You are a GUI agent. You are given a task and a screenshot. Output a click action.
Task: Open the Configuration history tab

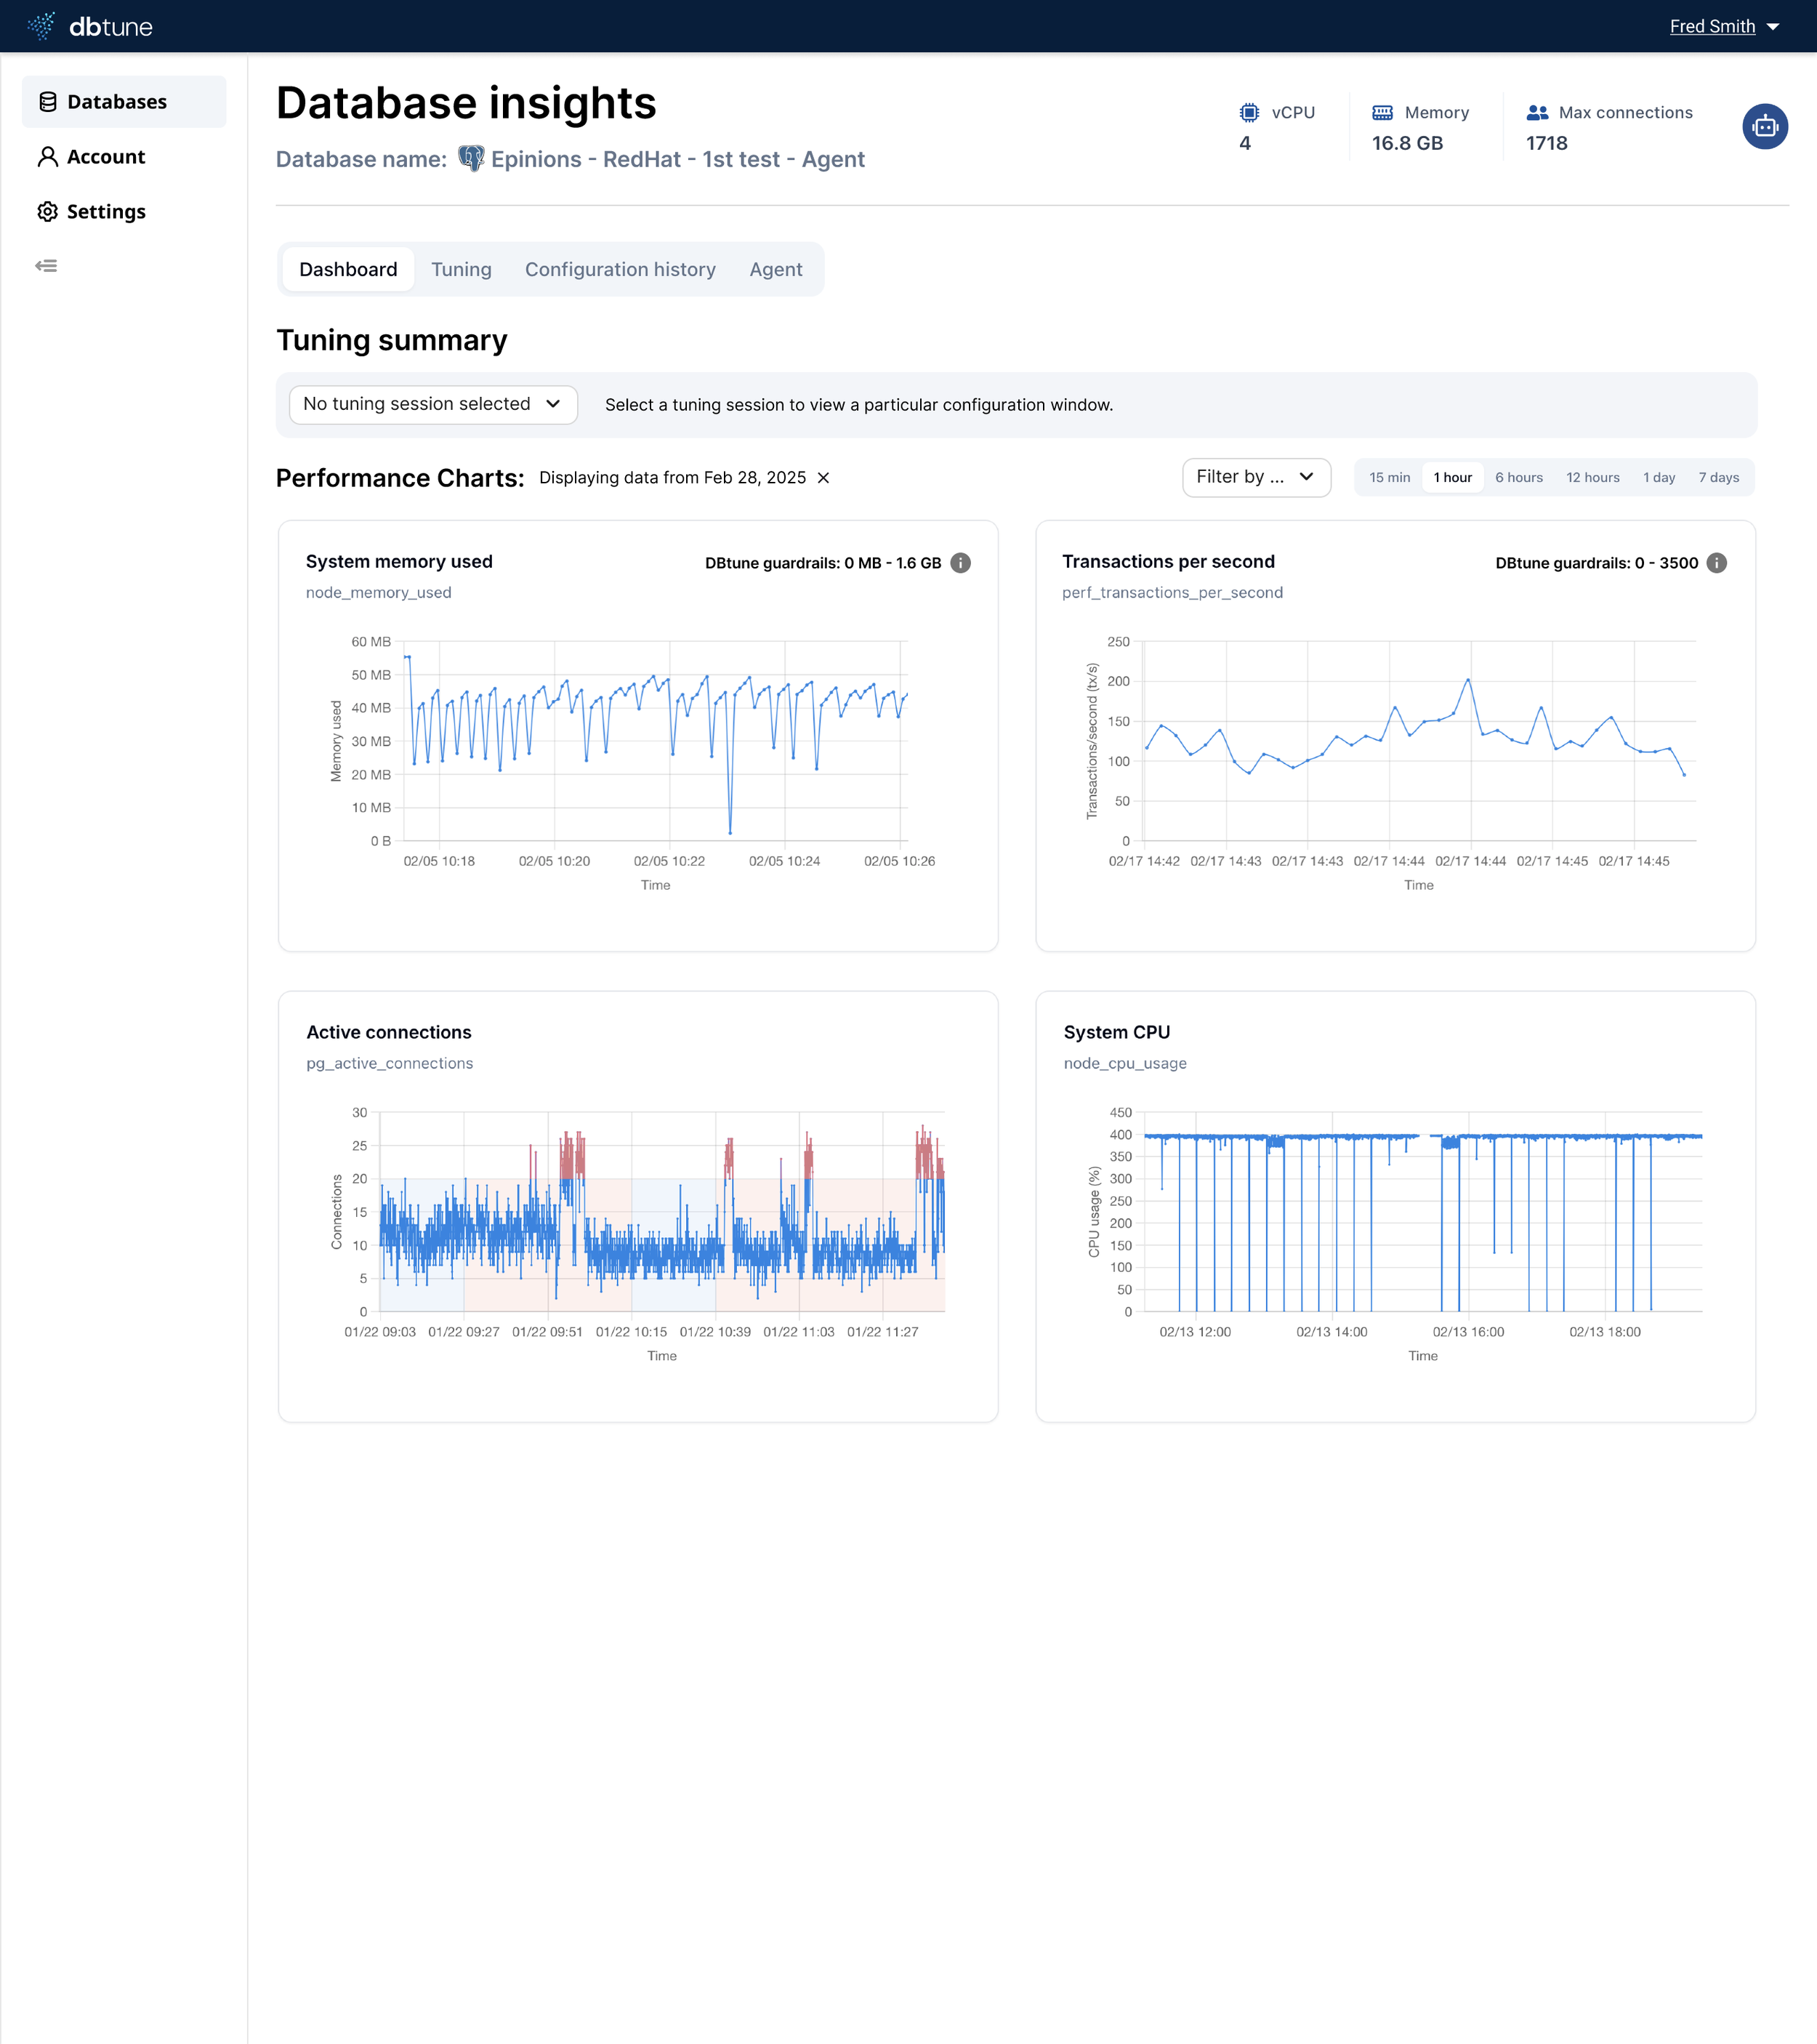[620, 270]
